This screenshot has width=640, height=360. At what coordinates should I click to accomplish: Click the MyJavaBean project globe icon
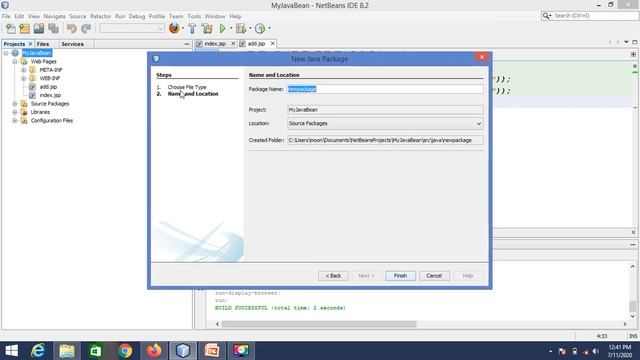point(15,53)
